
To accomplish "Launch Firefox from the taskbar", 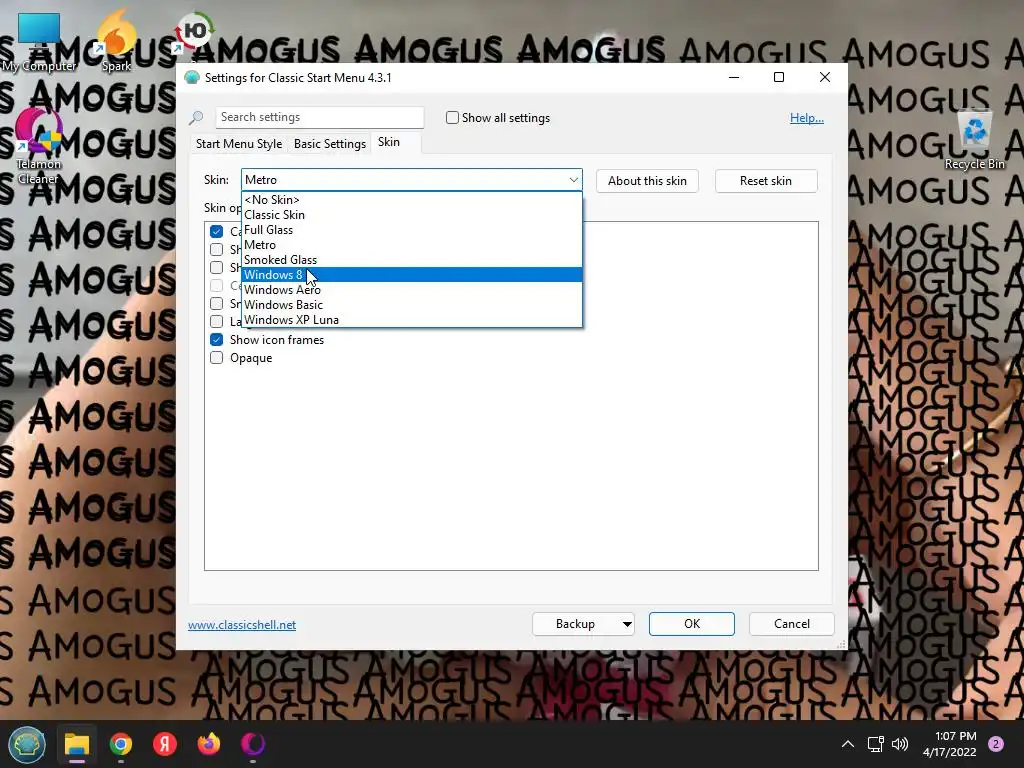I will click(x=209, y=744).
